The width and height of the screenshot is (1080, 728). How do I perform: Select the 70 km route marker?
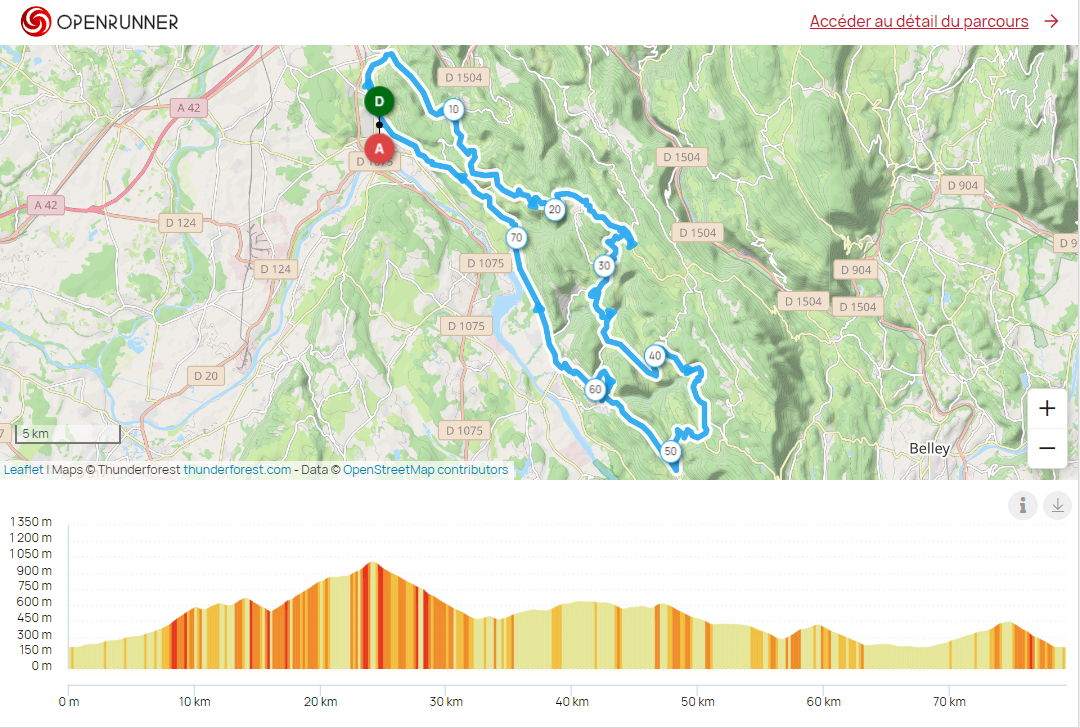[516, 238]
